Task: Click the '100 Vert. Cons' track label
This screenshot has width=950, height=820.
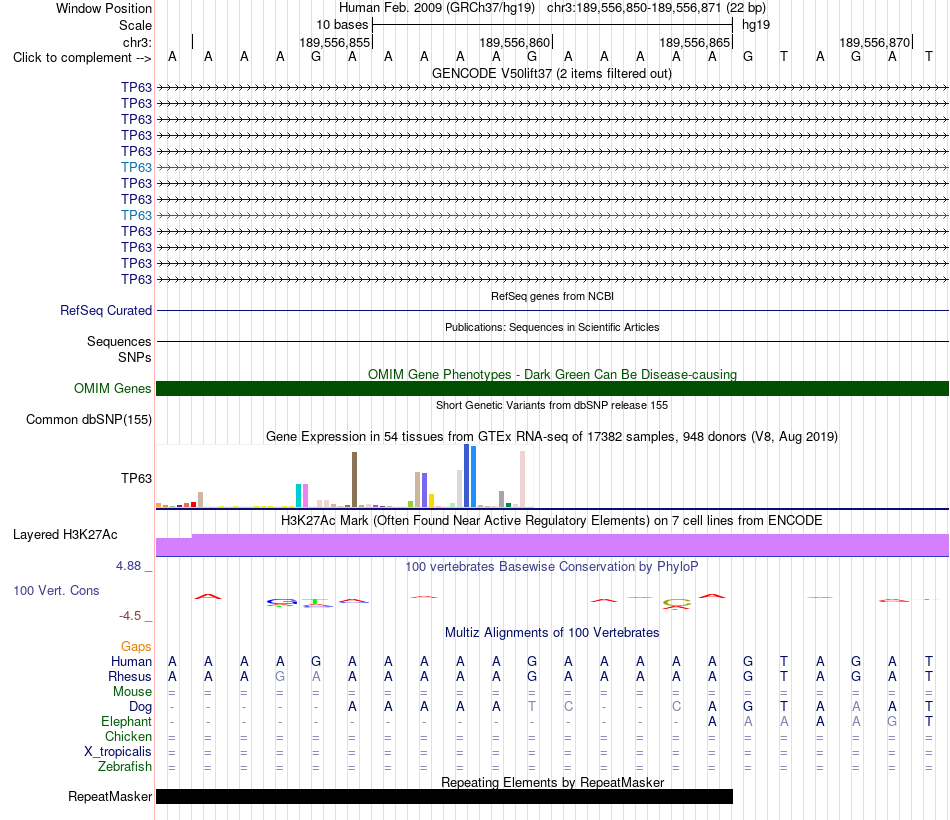Action: tap(56, 590)
